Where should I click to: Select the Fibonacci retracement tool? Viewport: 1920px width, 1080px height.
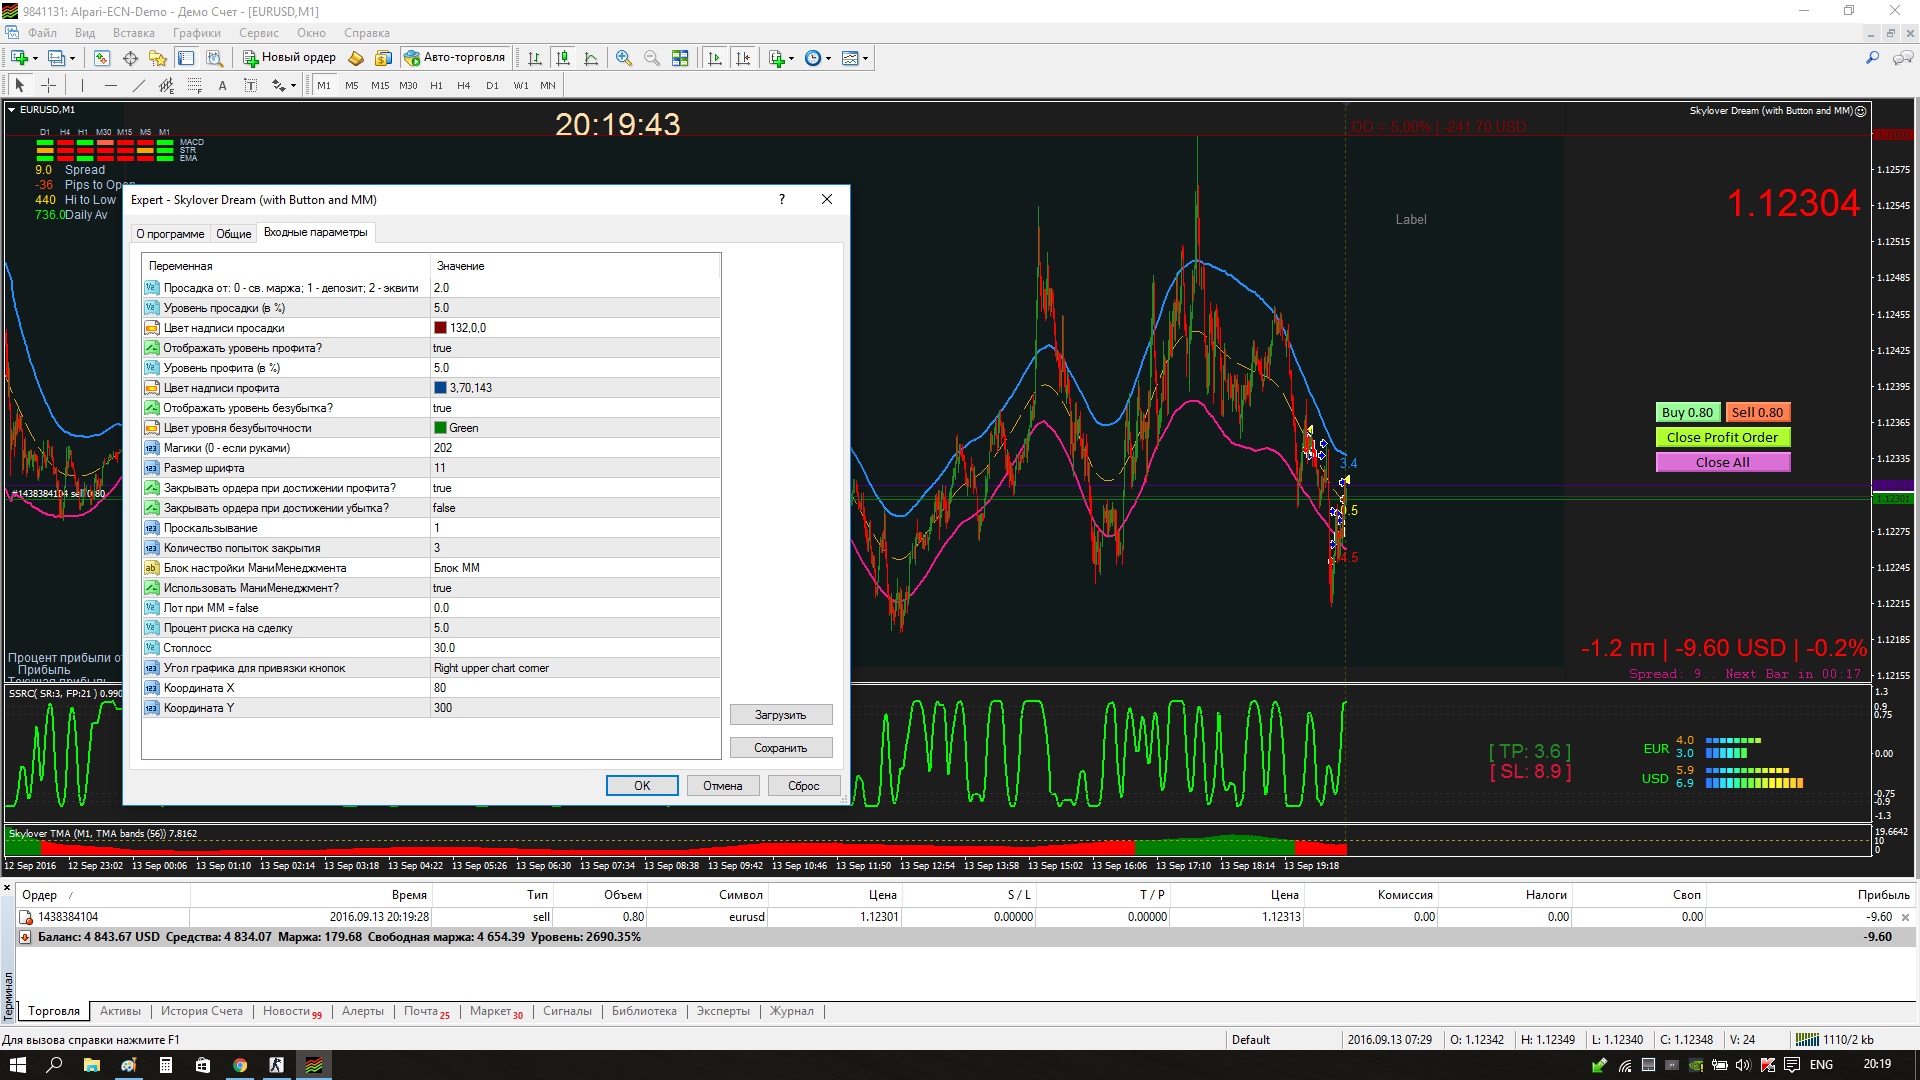(195, 85)
